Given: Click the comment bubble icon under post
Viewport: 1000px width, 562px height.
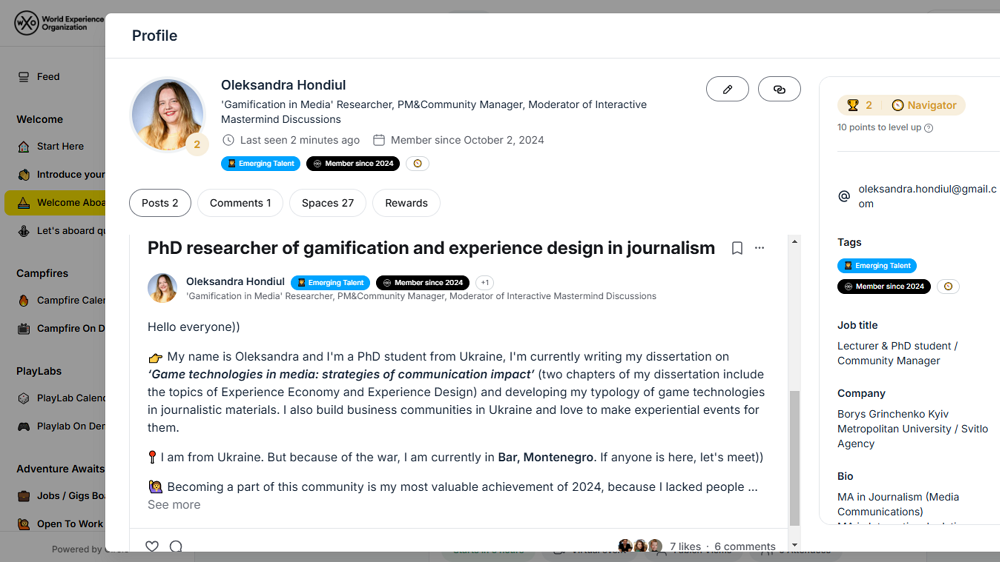Looking at the screenshot, I should [176, 546].
